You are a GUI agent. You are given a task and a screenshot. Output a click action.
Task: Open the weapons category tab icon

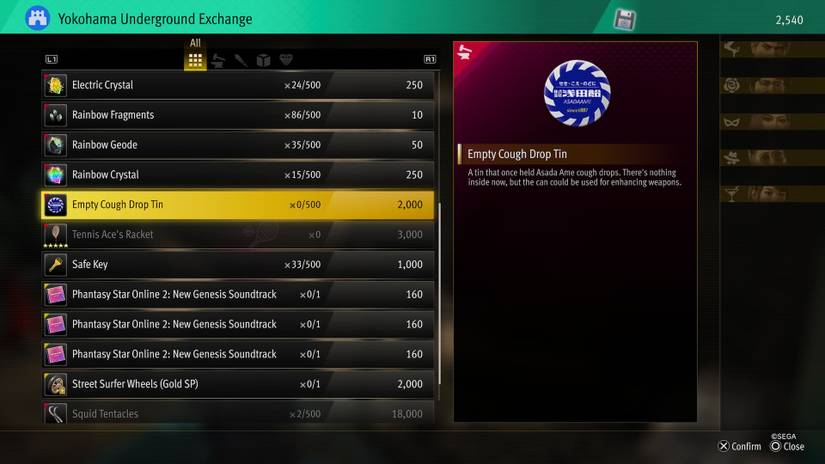click(241, 60)
